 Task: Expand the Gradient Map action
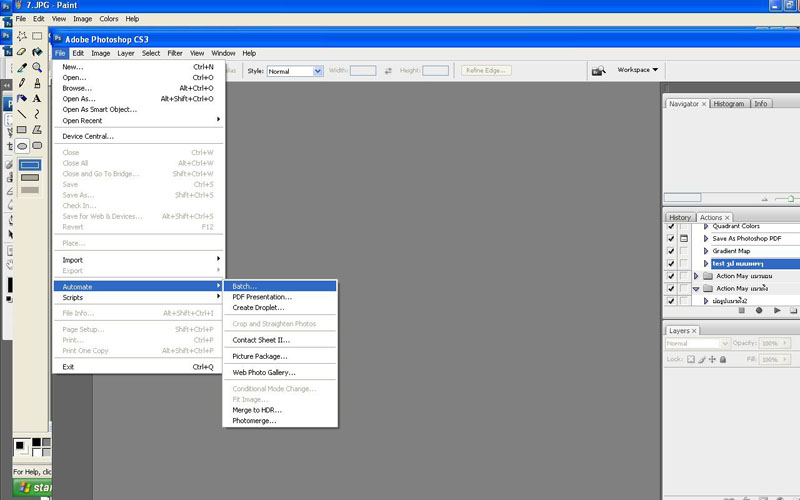click(x=706, y=251)
